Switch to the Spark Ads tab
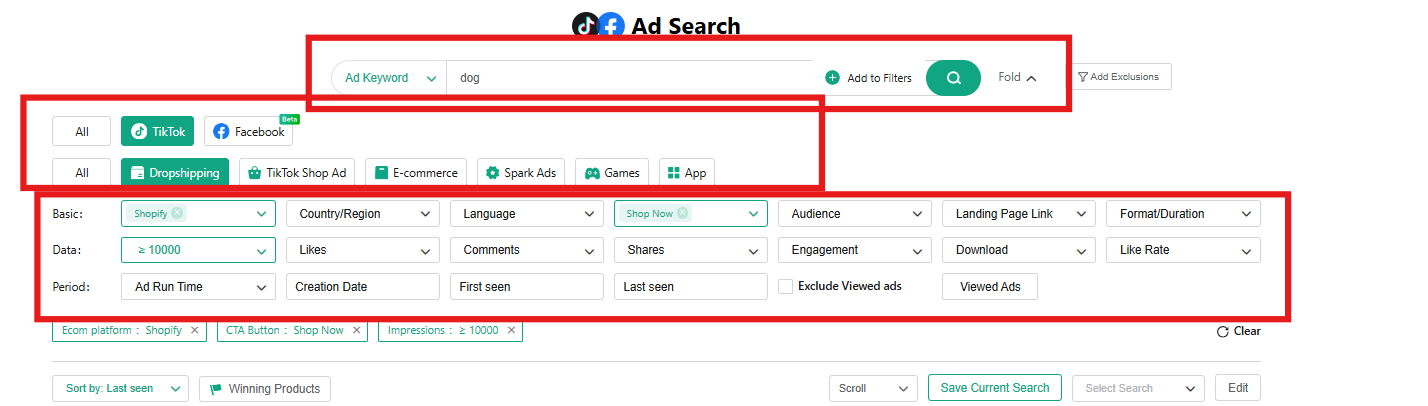This screenshot has width=1428, height=406. coord(520,173)
